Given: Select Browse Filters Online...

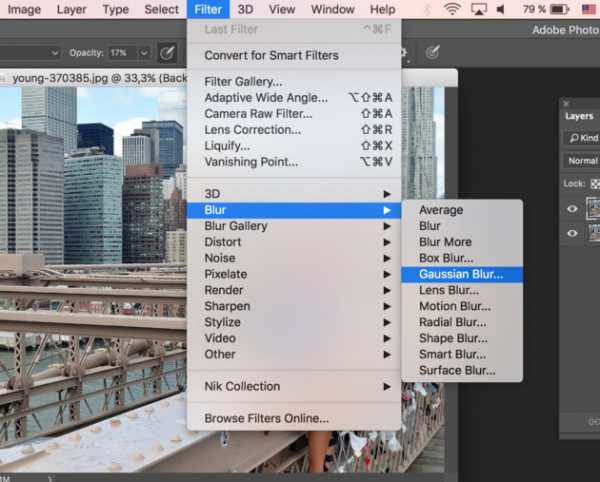Looking at the screenshot, I should [x=294, y=418].
